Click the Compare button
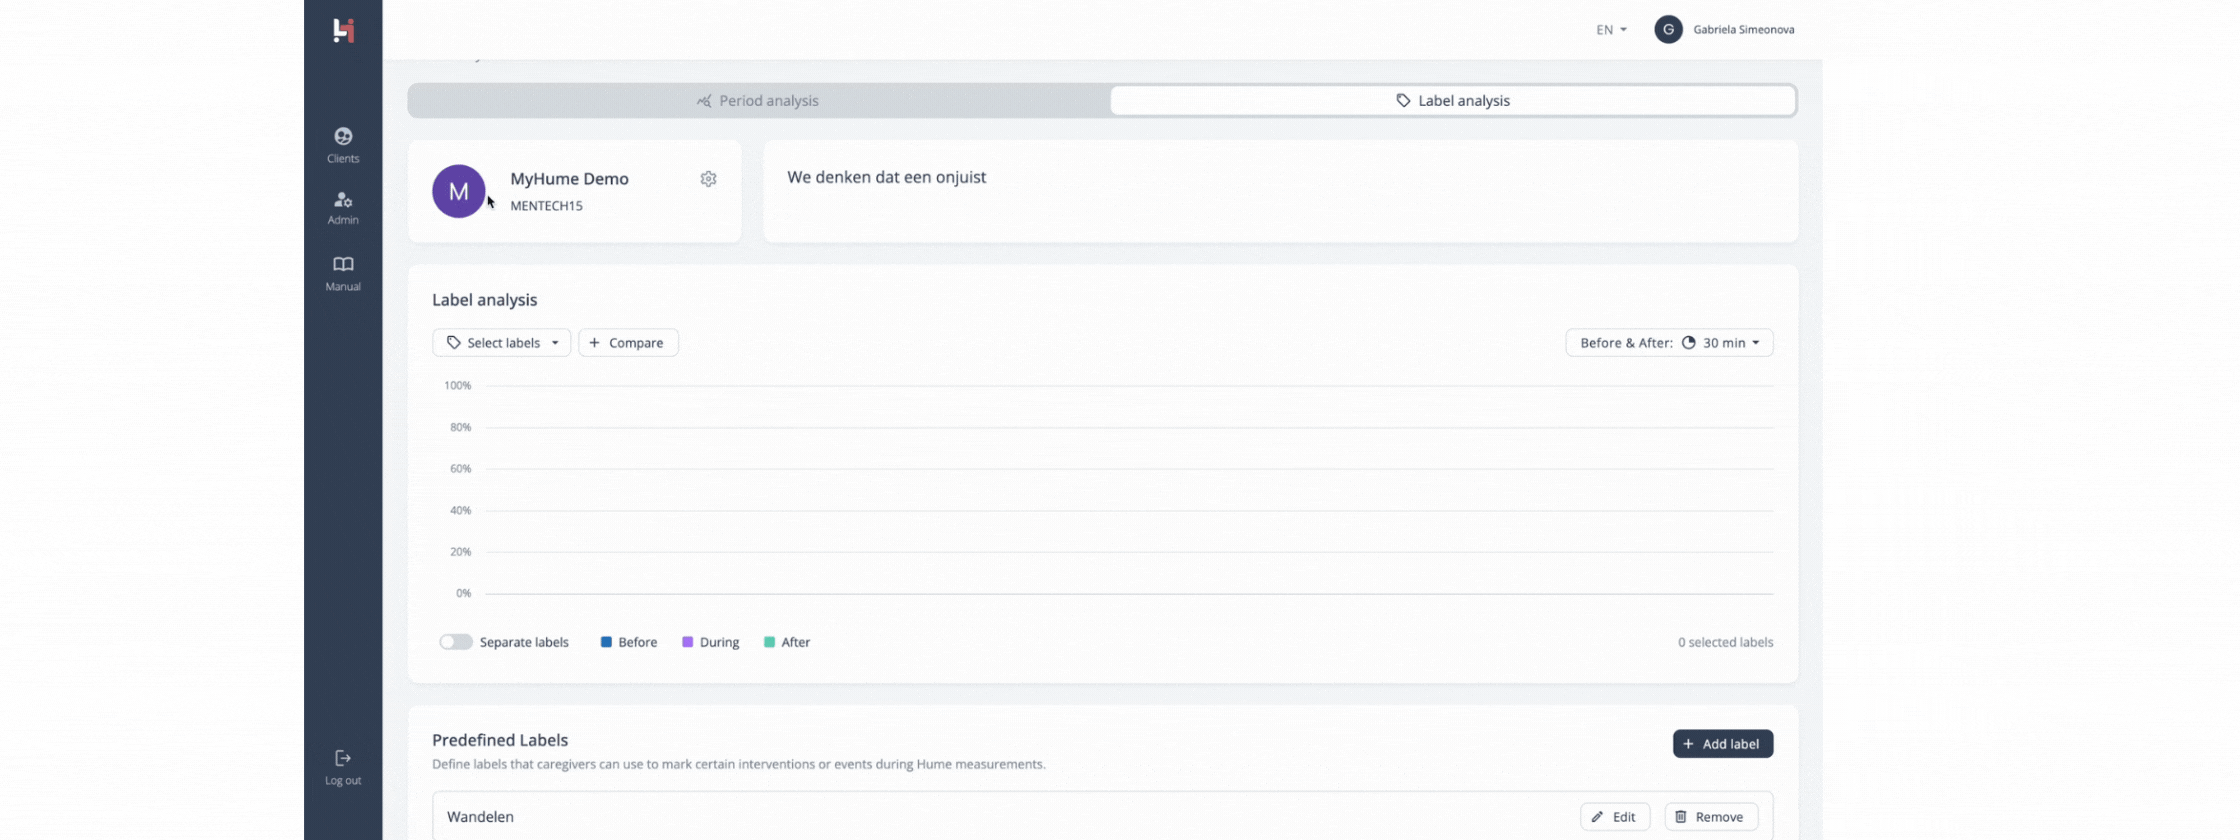Viewport: 2240px width, 840px height. pyautogui.click(x=628, y=343)
